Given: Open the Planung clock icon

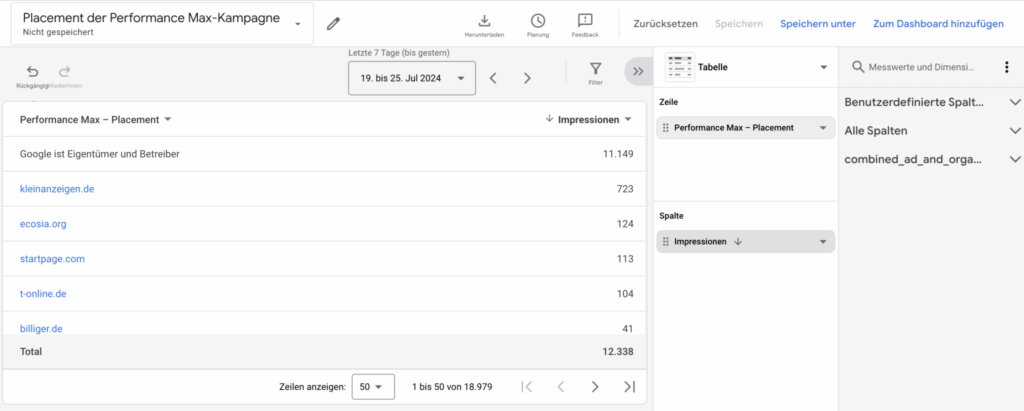Looking at the screenshot, I should click(538, 20).
